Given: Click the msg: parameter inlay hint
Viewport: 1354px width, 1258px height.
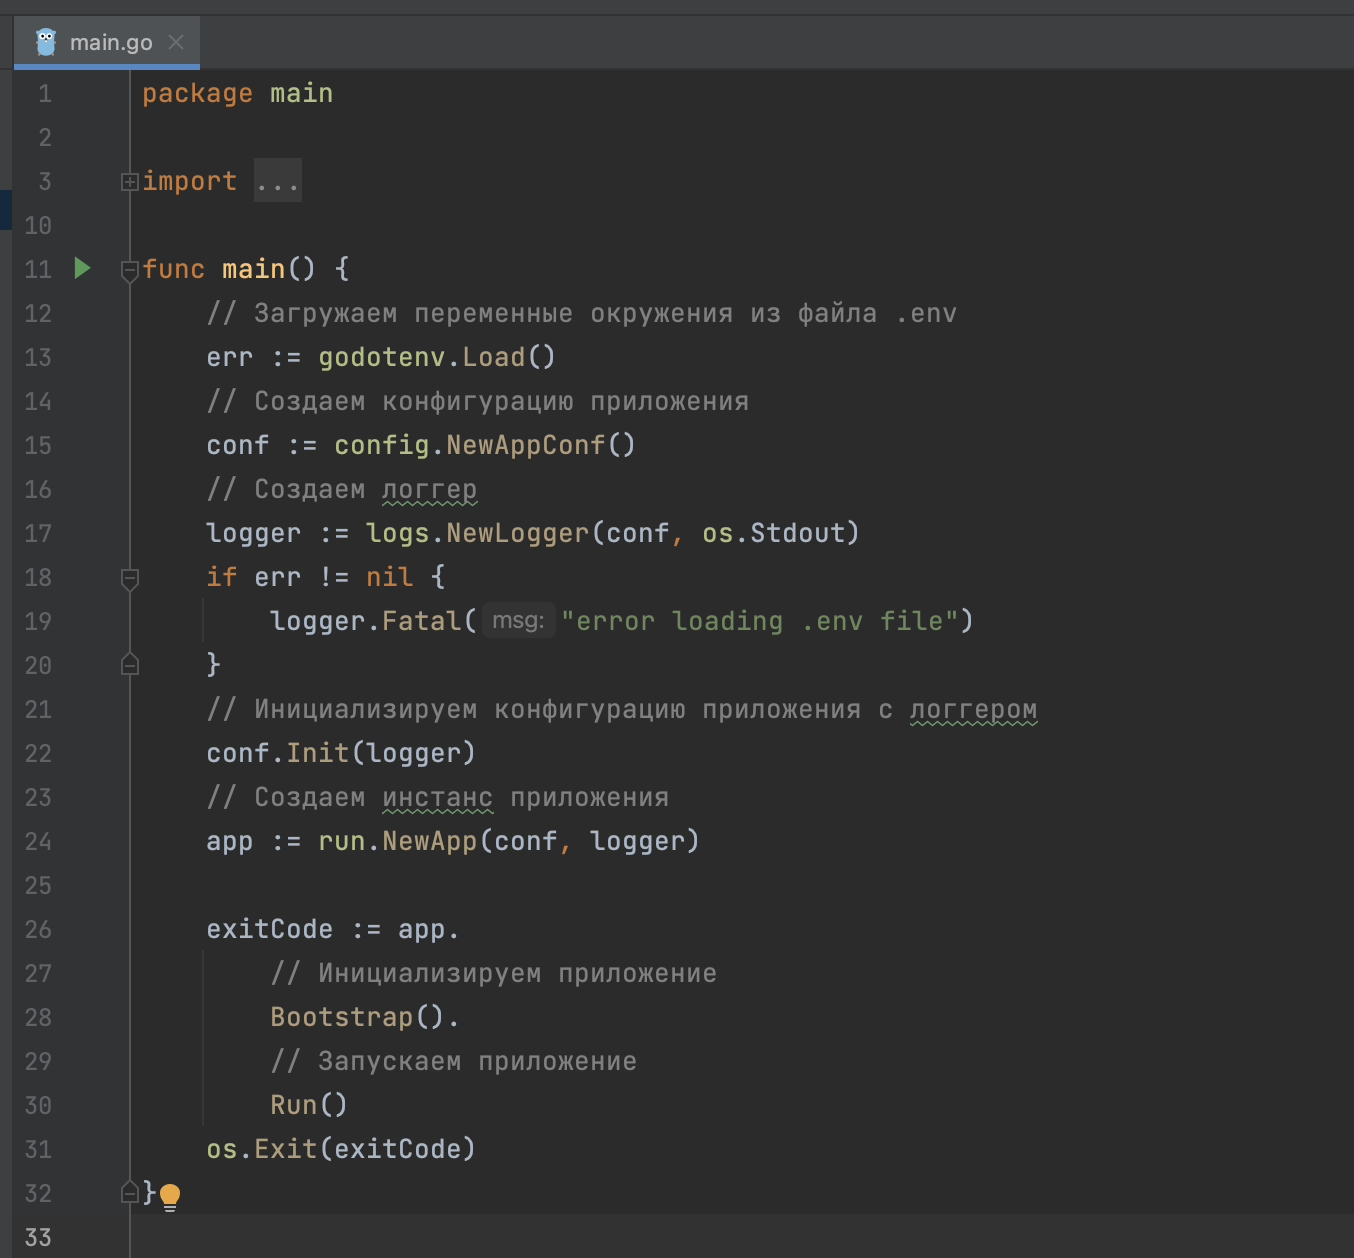Looking at the screenshot, I should point(518,621).
